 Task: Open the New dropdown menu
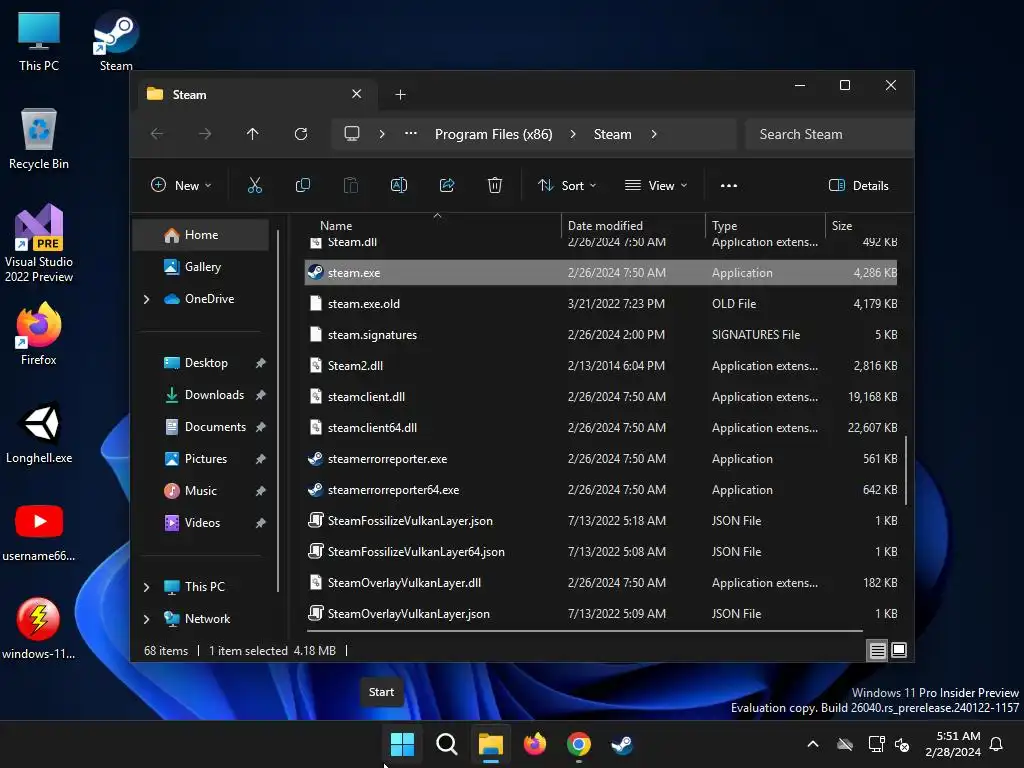[181, 185]
